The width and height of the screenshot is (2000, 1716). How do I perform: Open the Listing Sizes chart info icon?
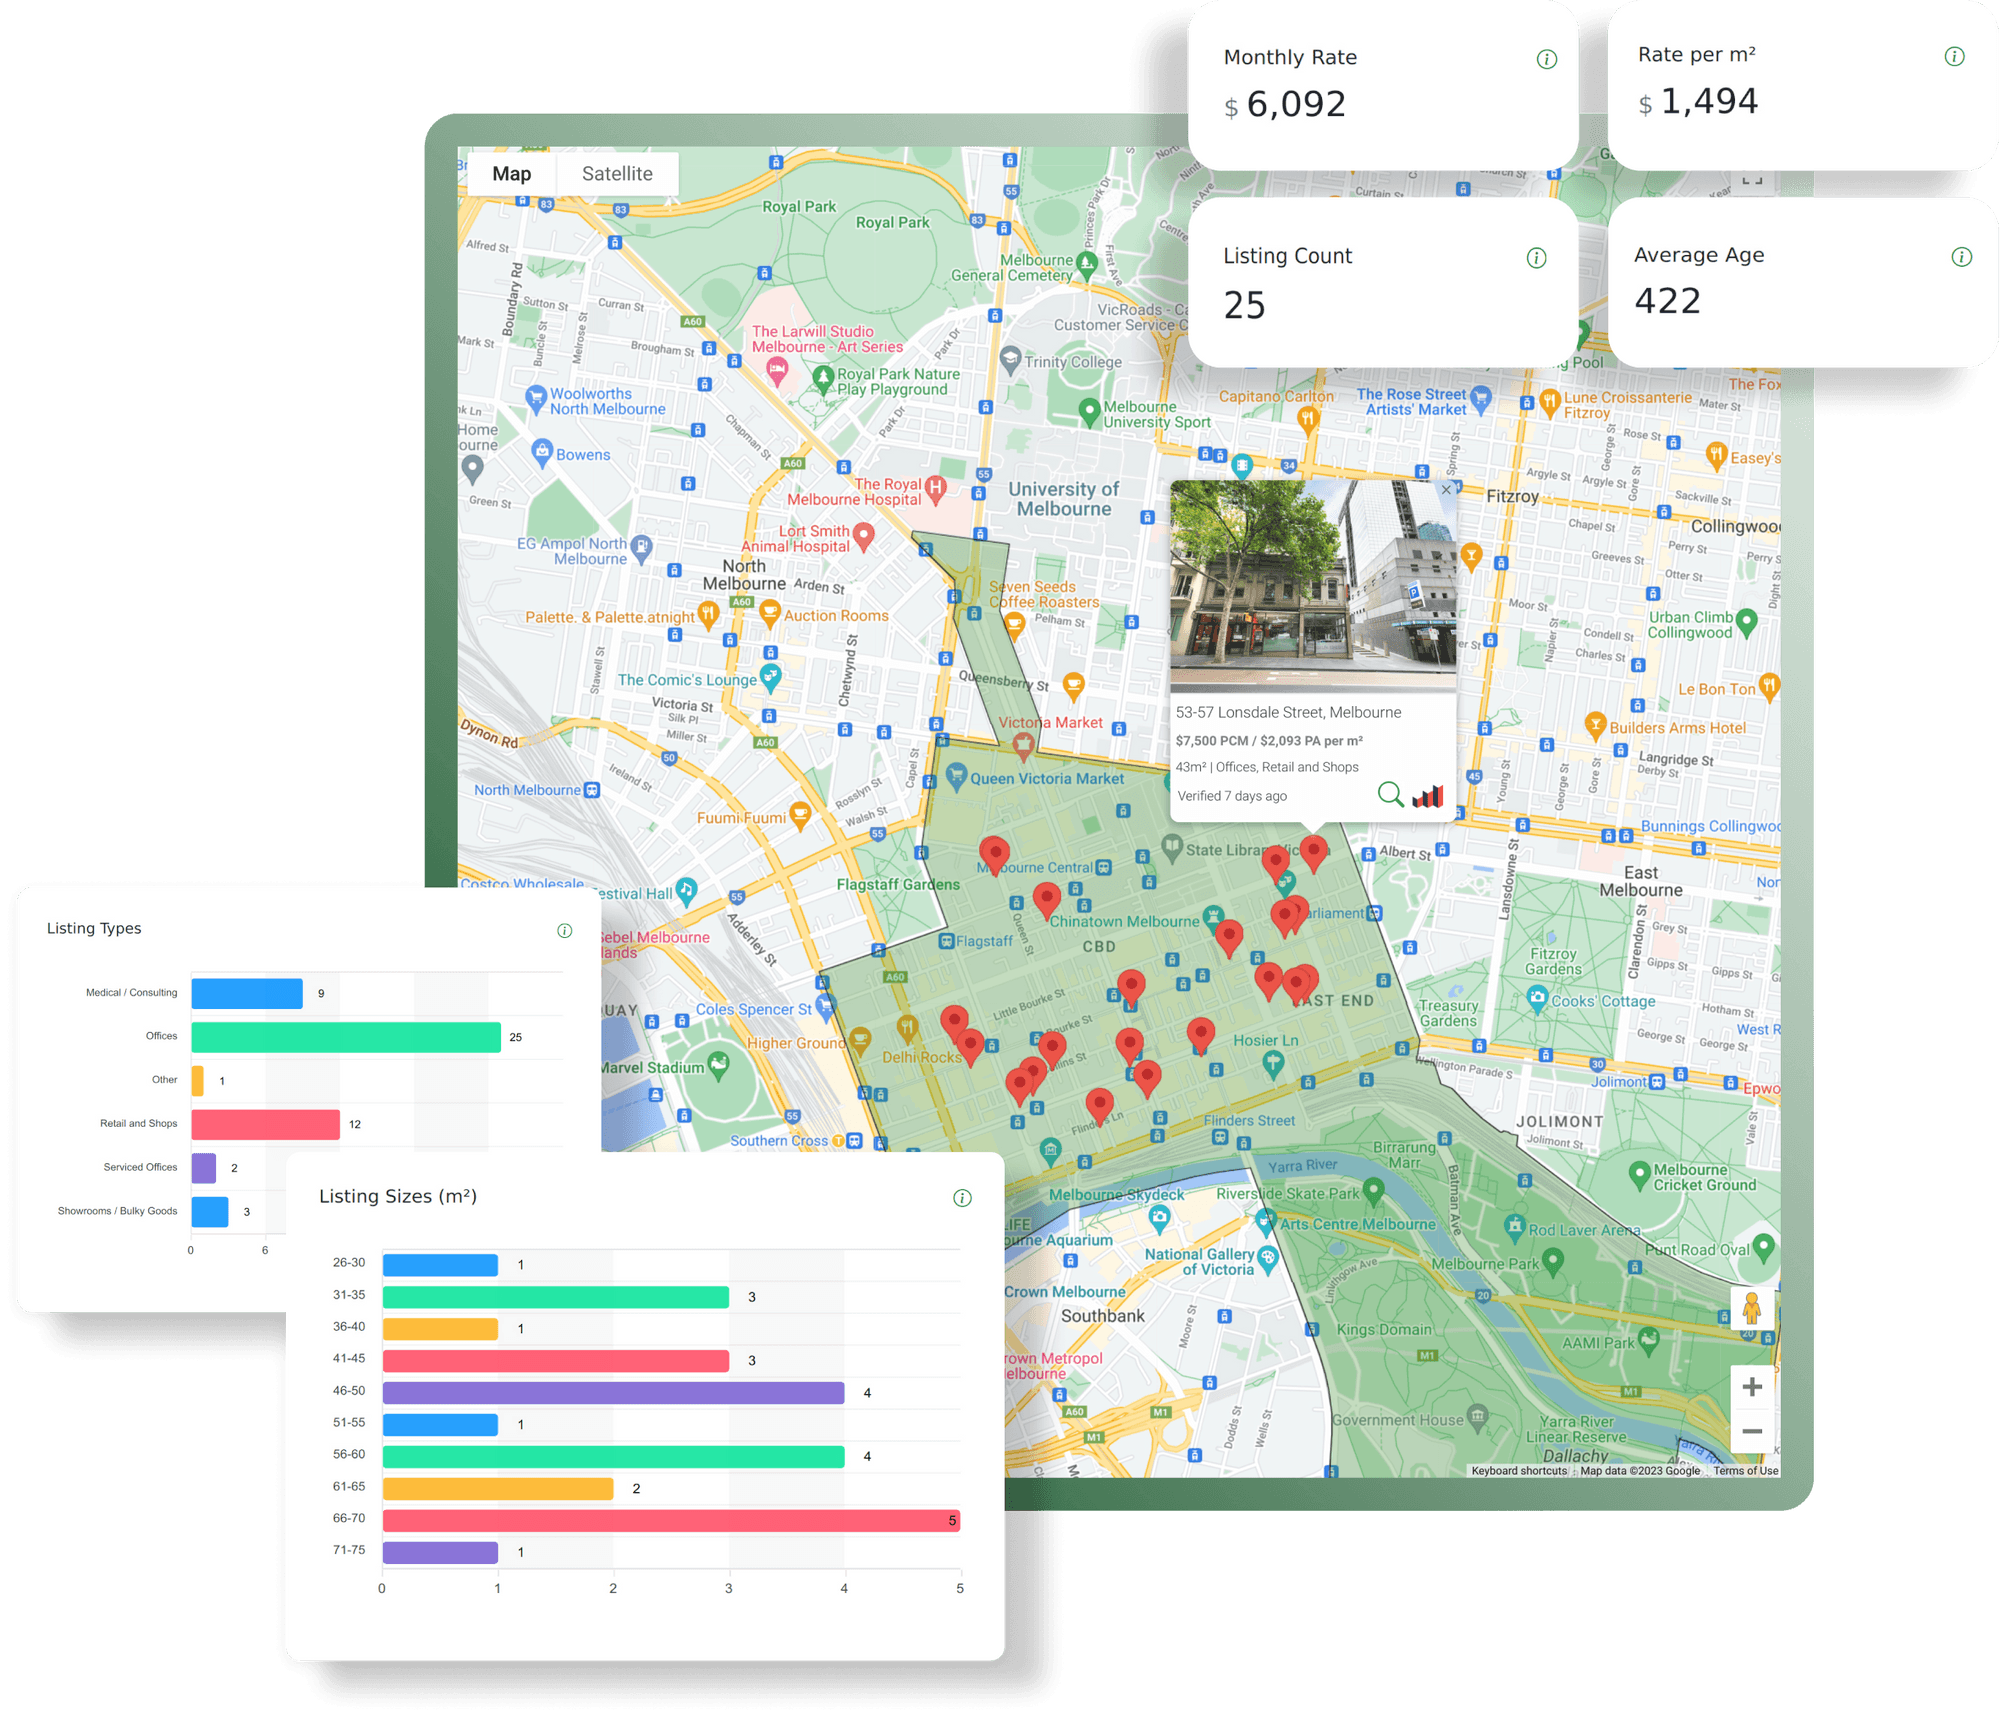coord(962,1197)
